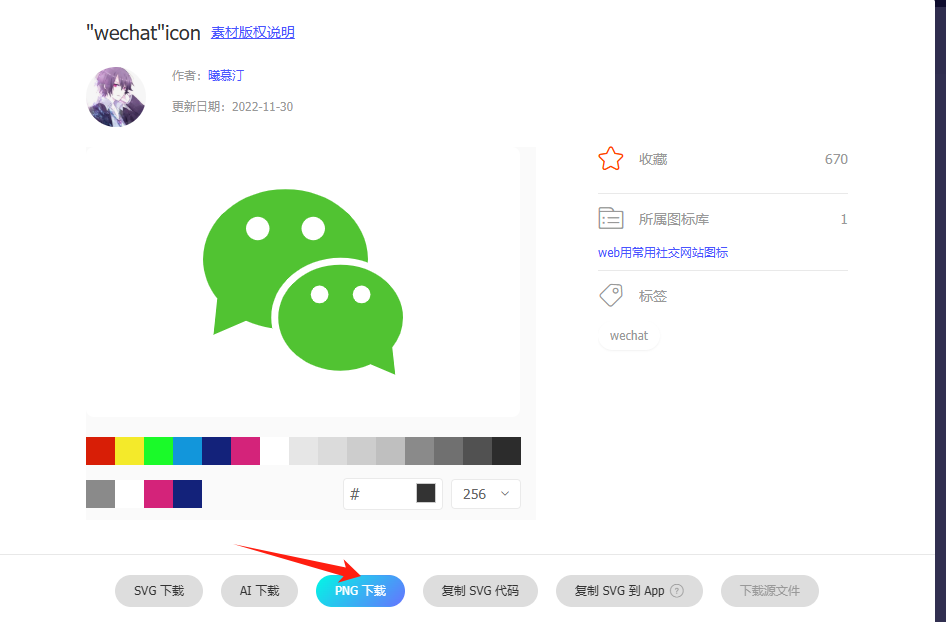This screenshot has height=622, width=946.
Task: Open the web用常用社交网站图标 library link
Action: [x=663, y=253]
